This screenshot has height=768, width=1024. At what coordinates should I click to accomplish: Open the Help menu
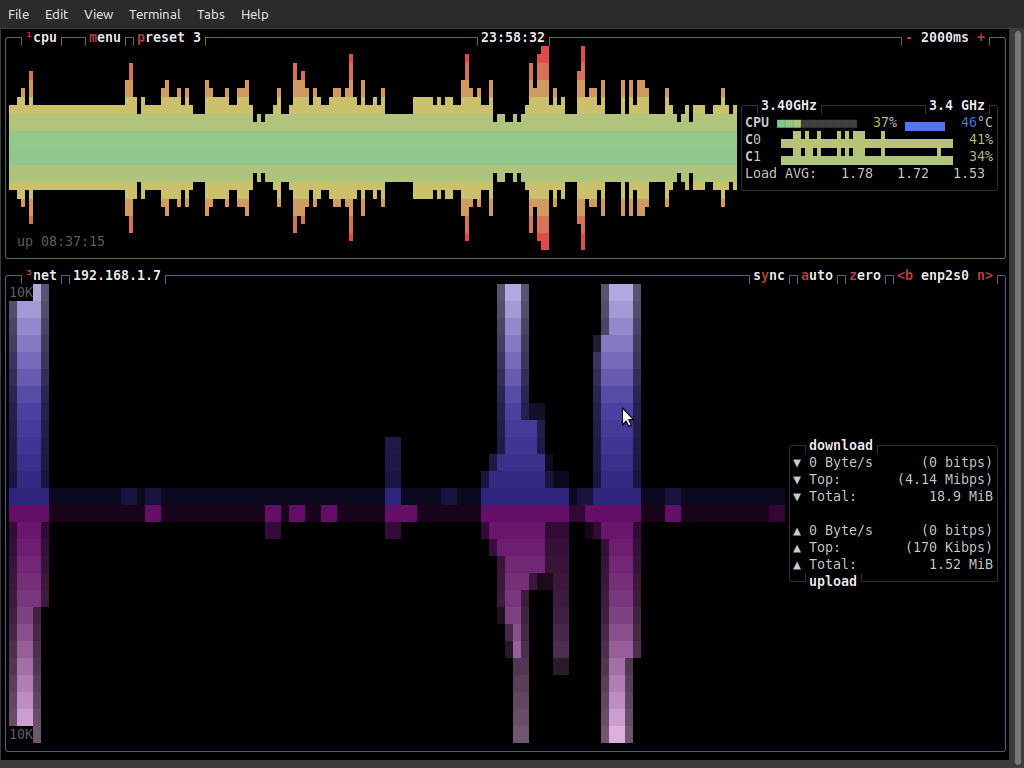255,14
